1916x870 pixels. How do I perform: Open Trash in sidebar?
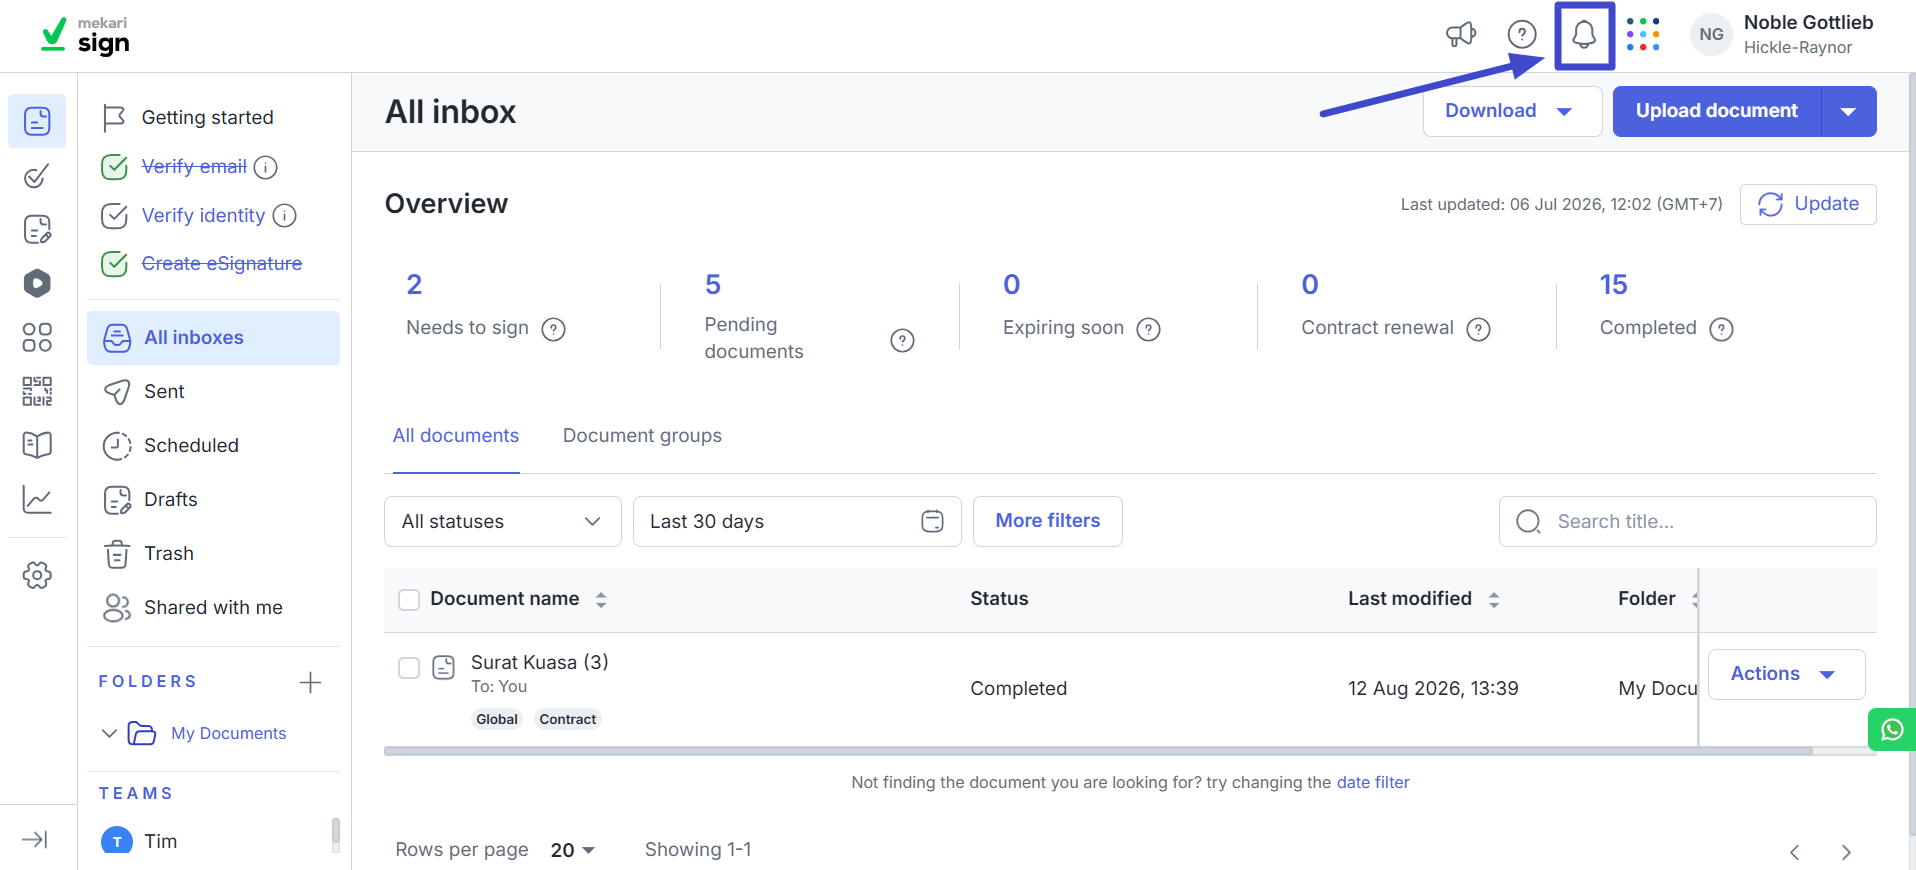[x=213, y=554]
